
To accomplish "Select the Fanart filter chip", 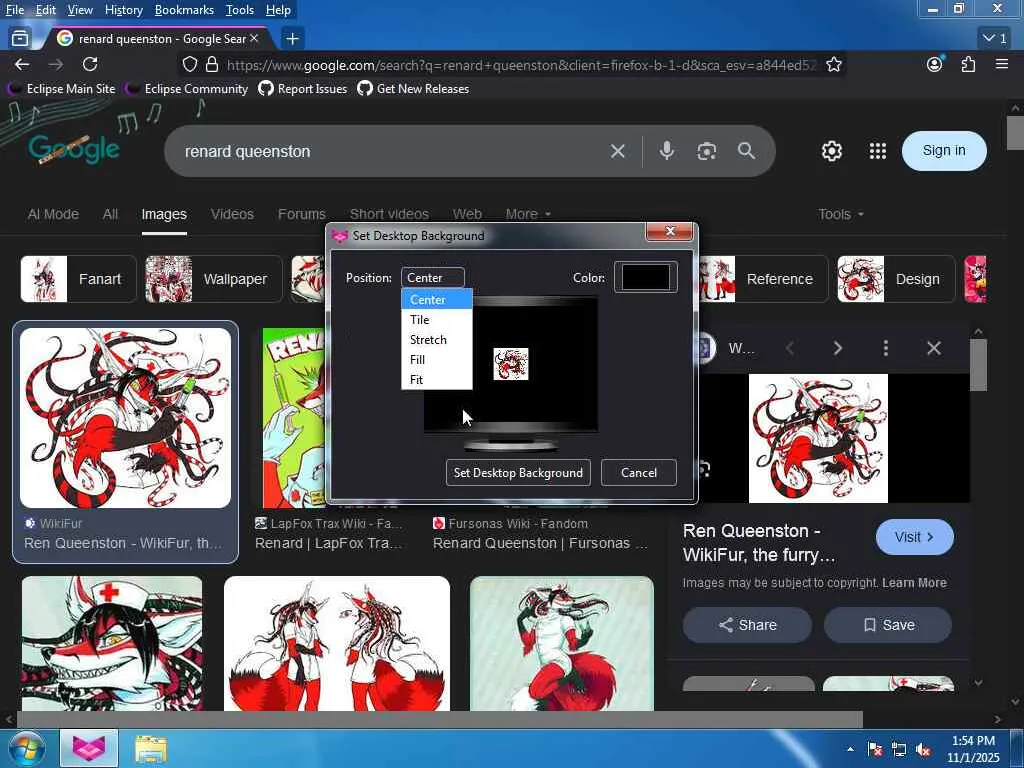I will point(78,280).
